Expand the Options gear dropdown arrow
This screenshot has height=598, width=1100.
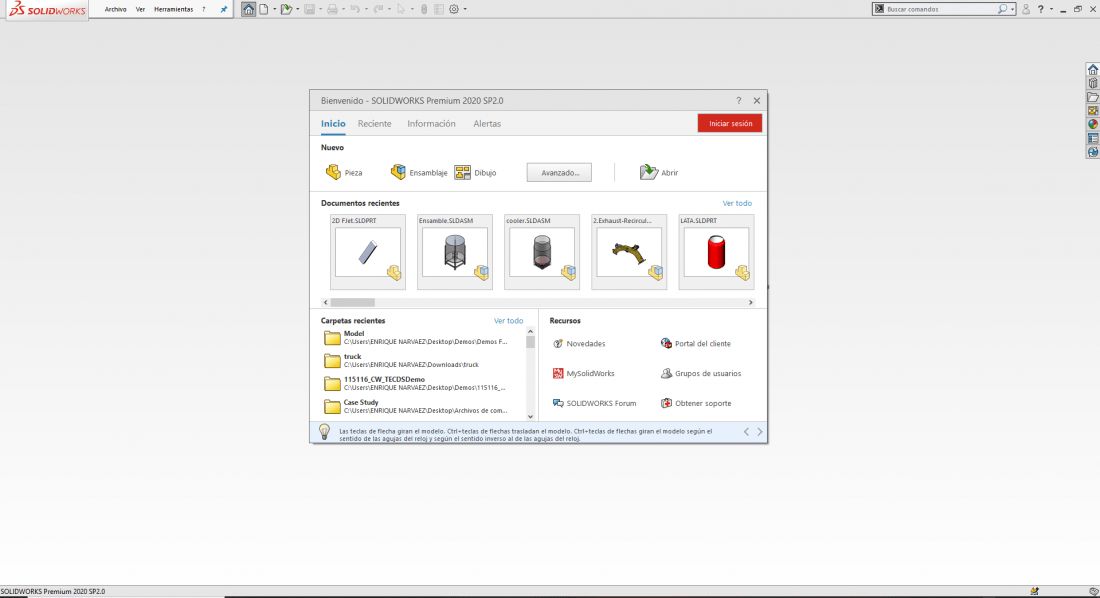[464, 9]
